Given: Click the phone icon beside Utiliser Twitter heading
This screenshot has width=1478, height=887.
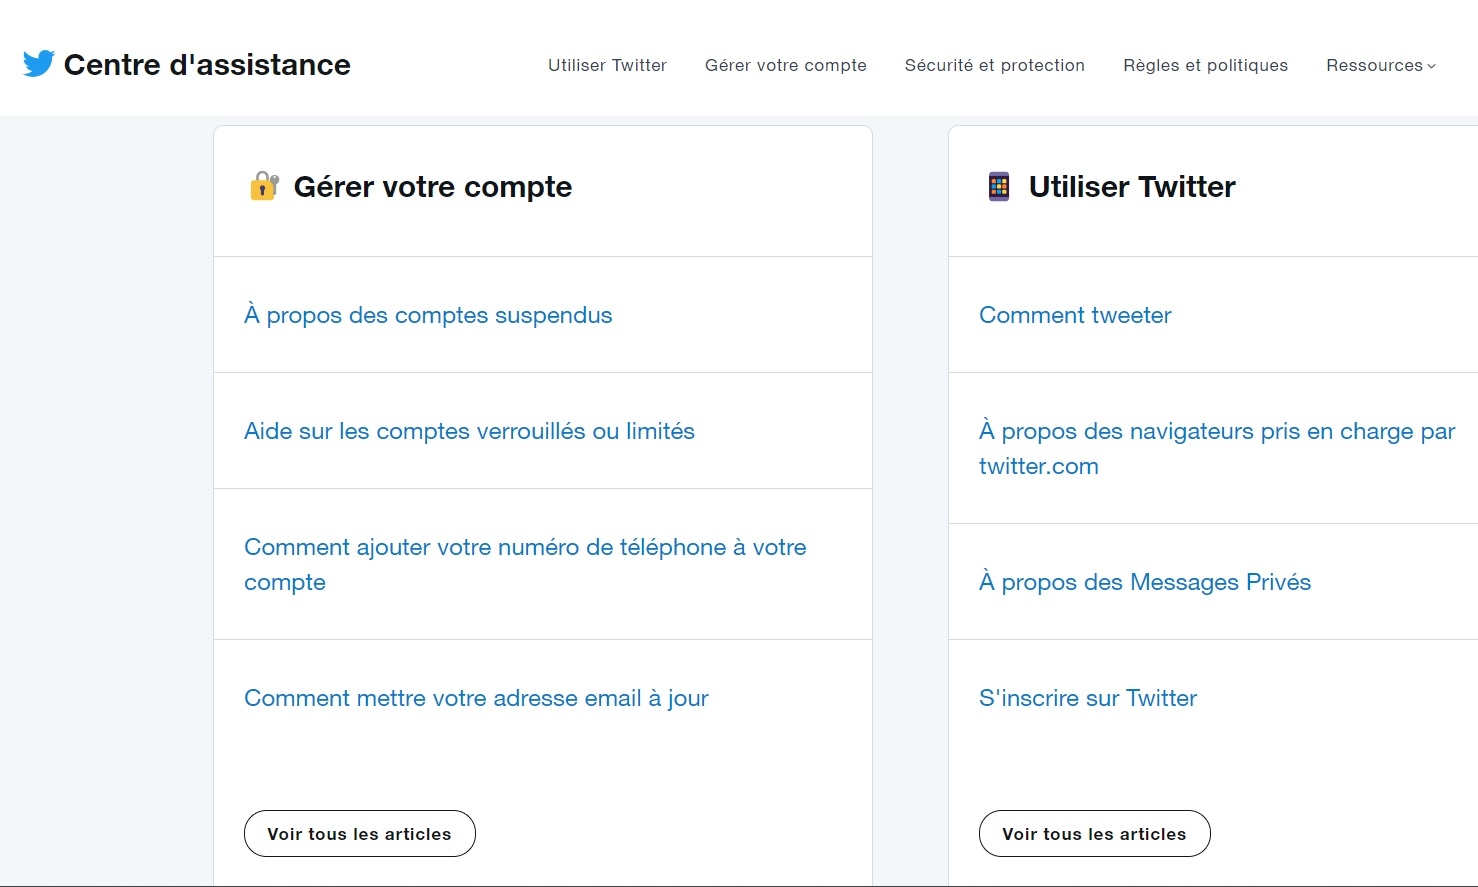Looking at the screenshot, I should (x=999, y=186).
